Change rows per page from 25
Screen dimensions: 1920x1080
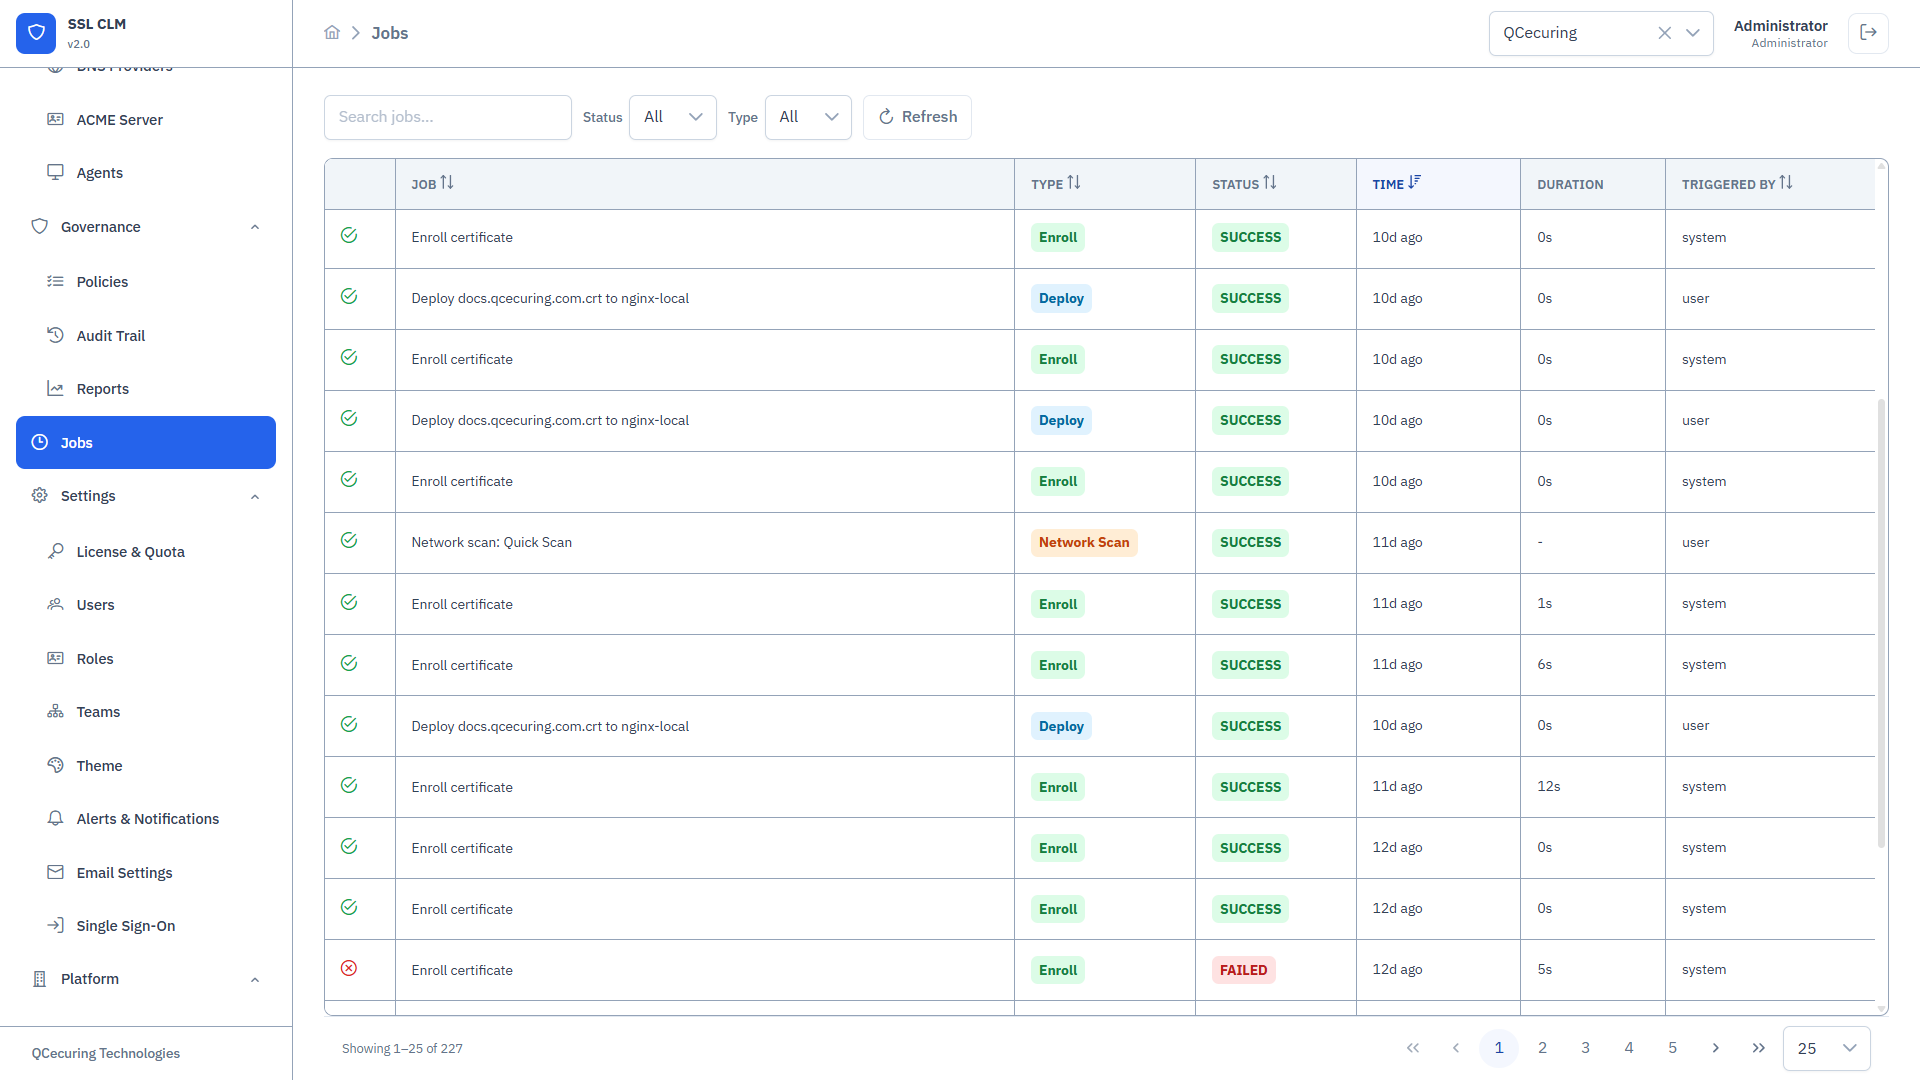click(x=1826, y=1048)
